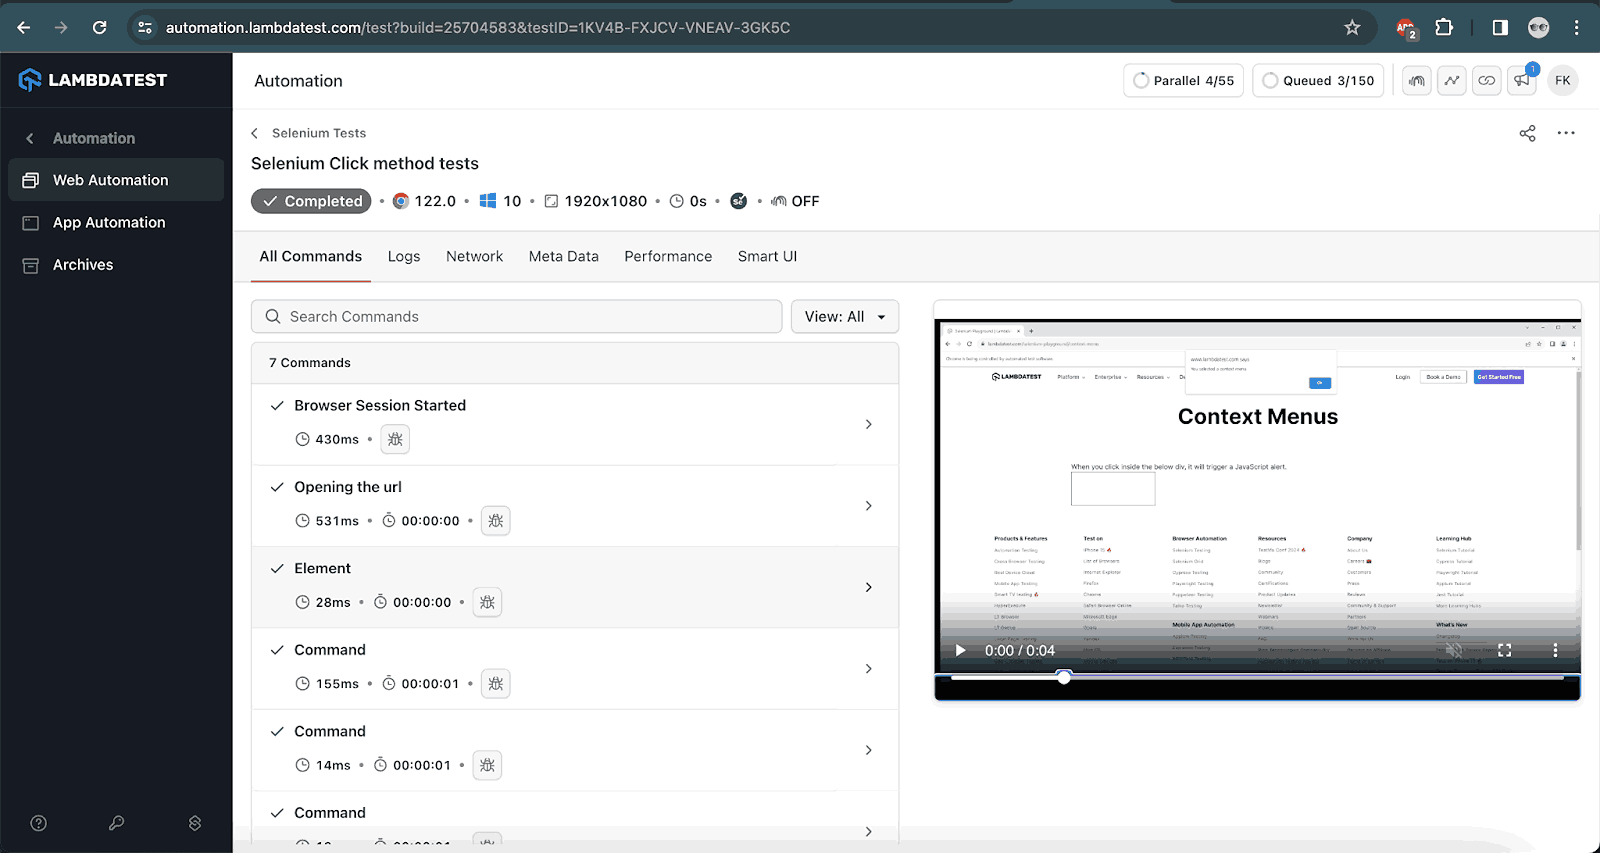Collapse the Automation sidebar back arrow
This screenshot has height=853, width=1600.
click(x=30, y=138)
